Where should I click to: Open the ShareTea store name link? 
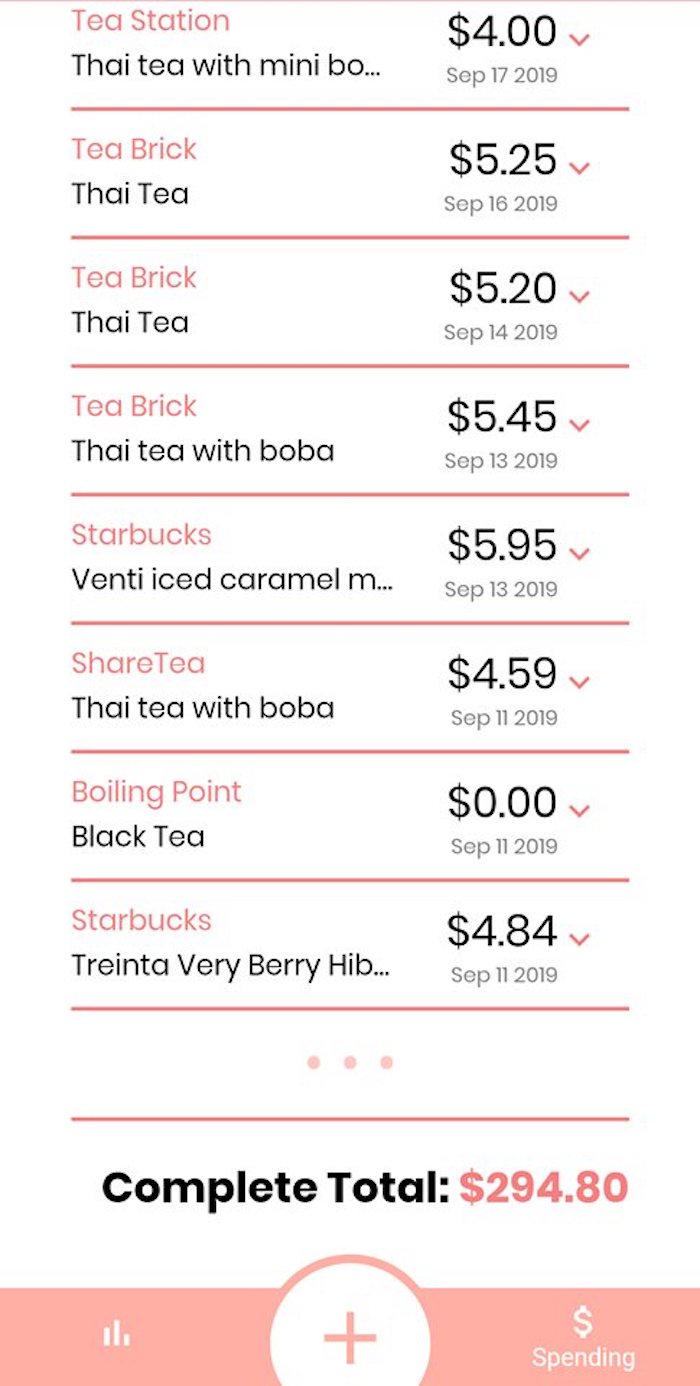(138, 663)
